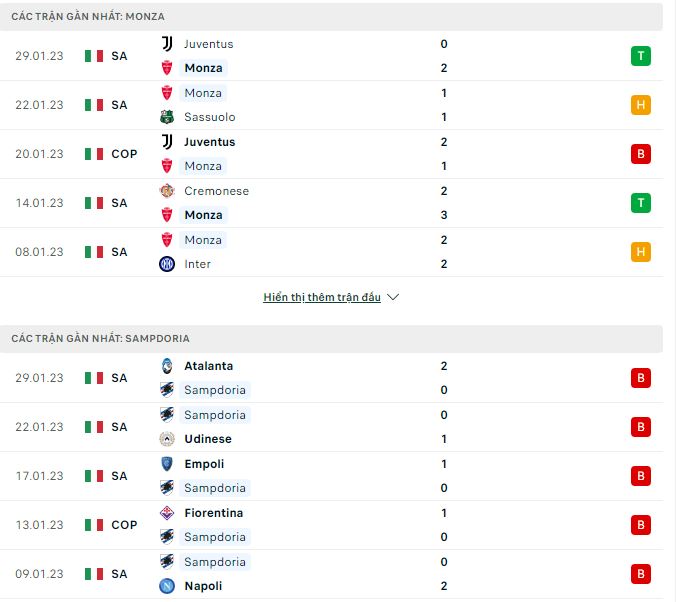676x602 pixels.
Task: Click the Atalanta team crest
Action: coord(167,366)
